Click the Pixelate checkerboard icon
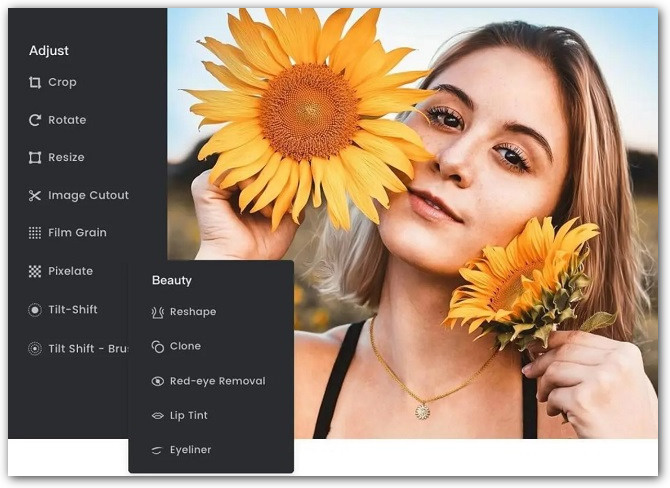670x488 pixels. coord(35,271)
